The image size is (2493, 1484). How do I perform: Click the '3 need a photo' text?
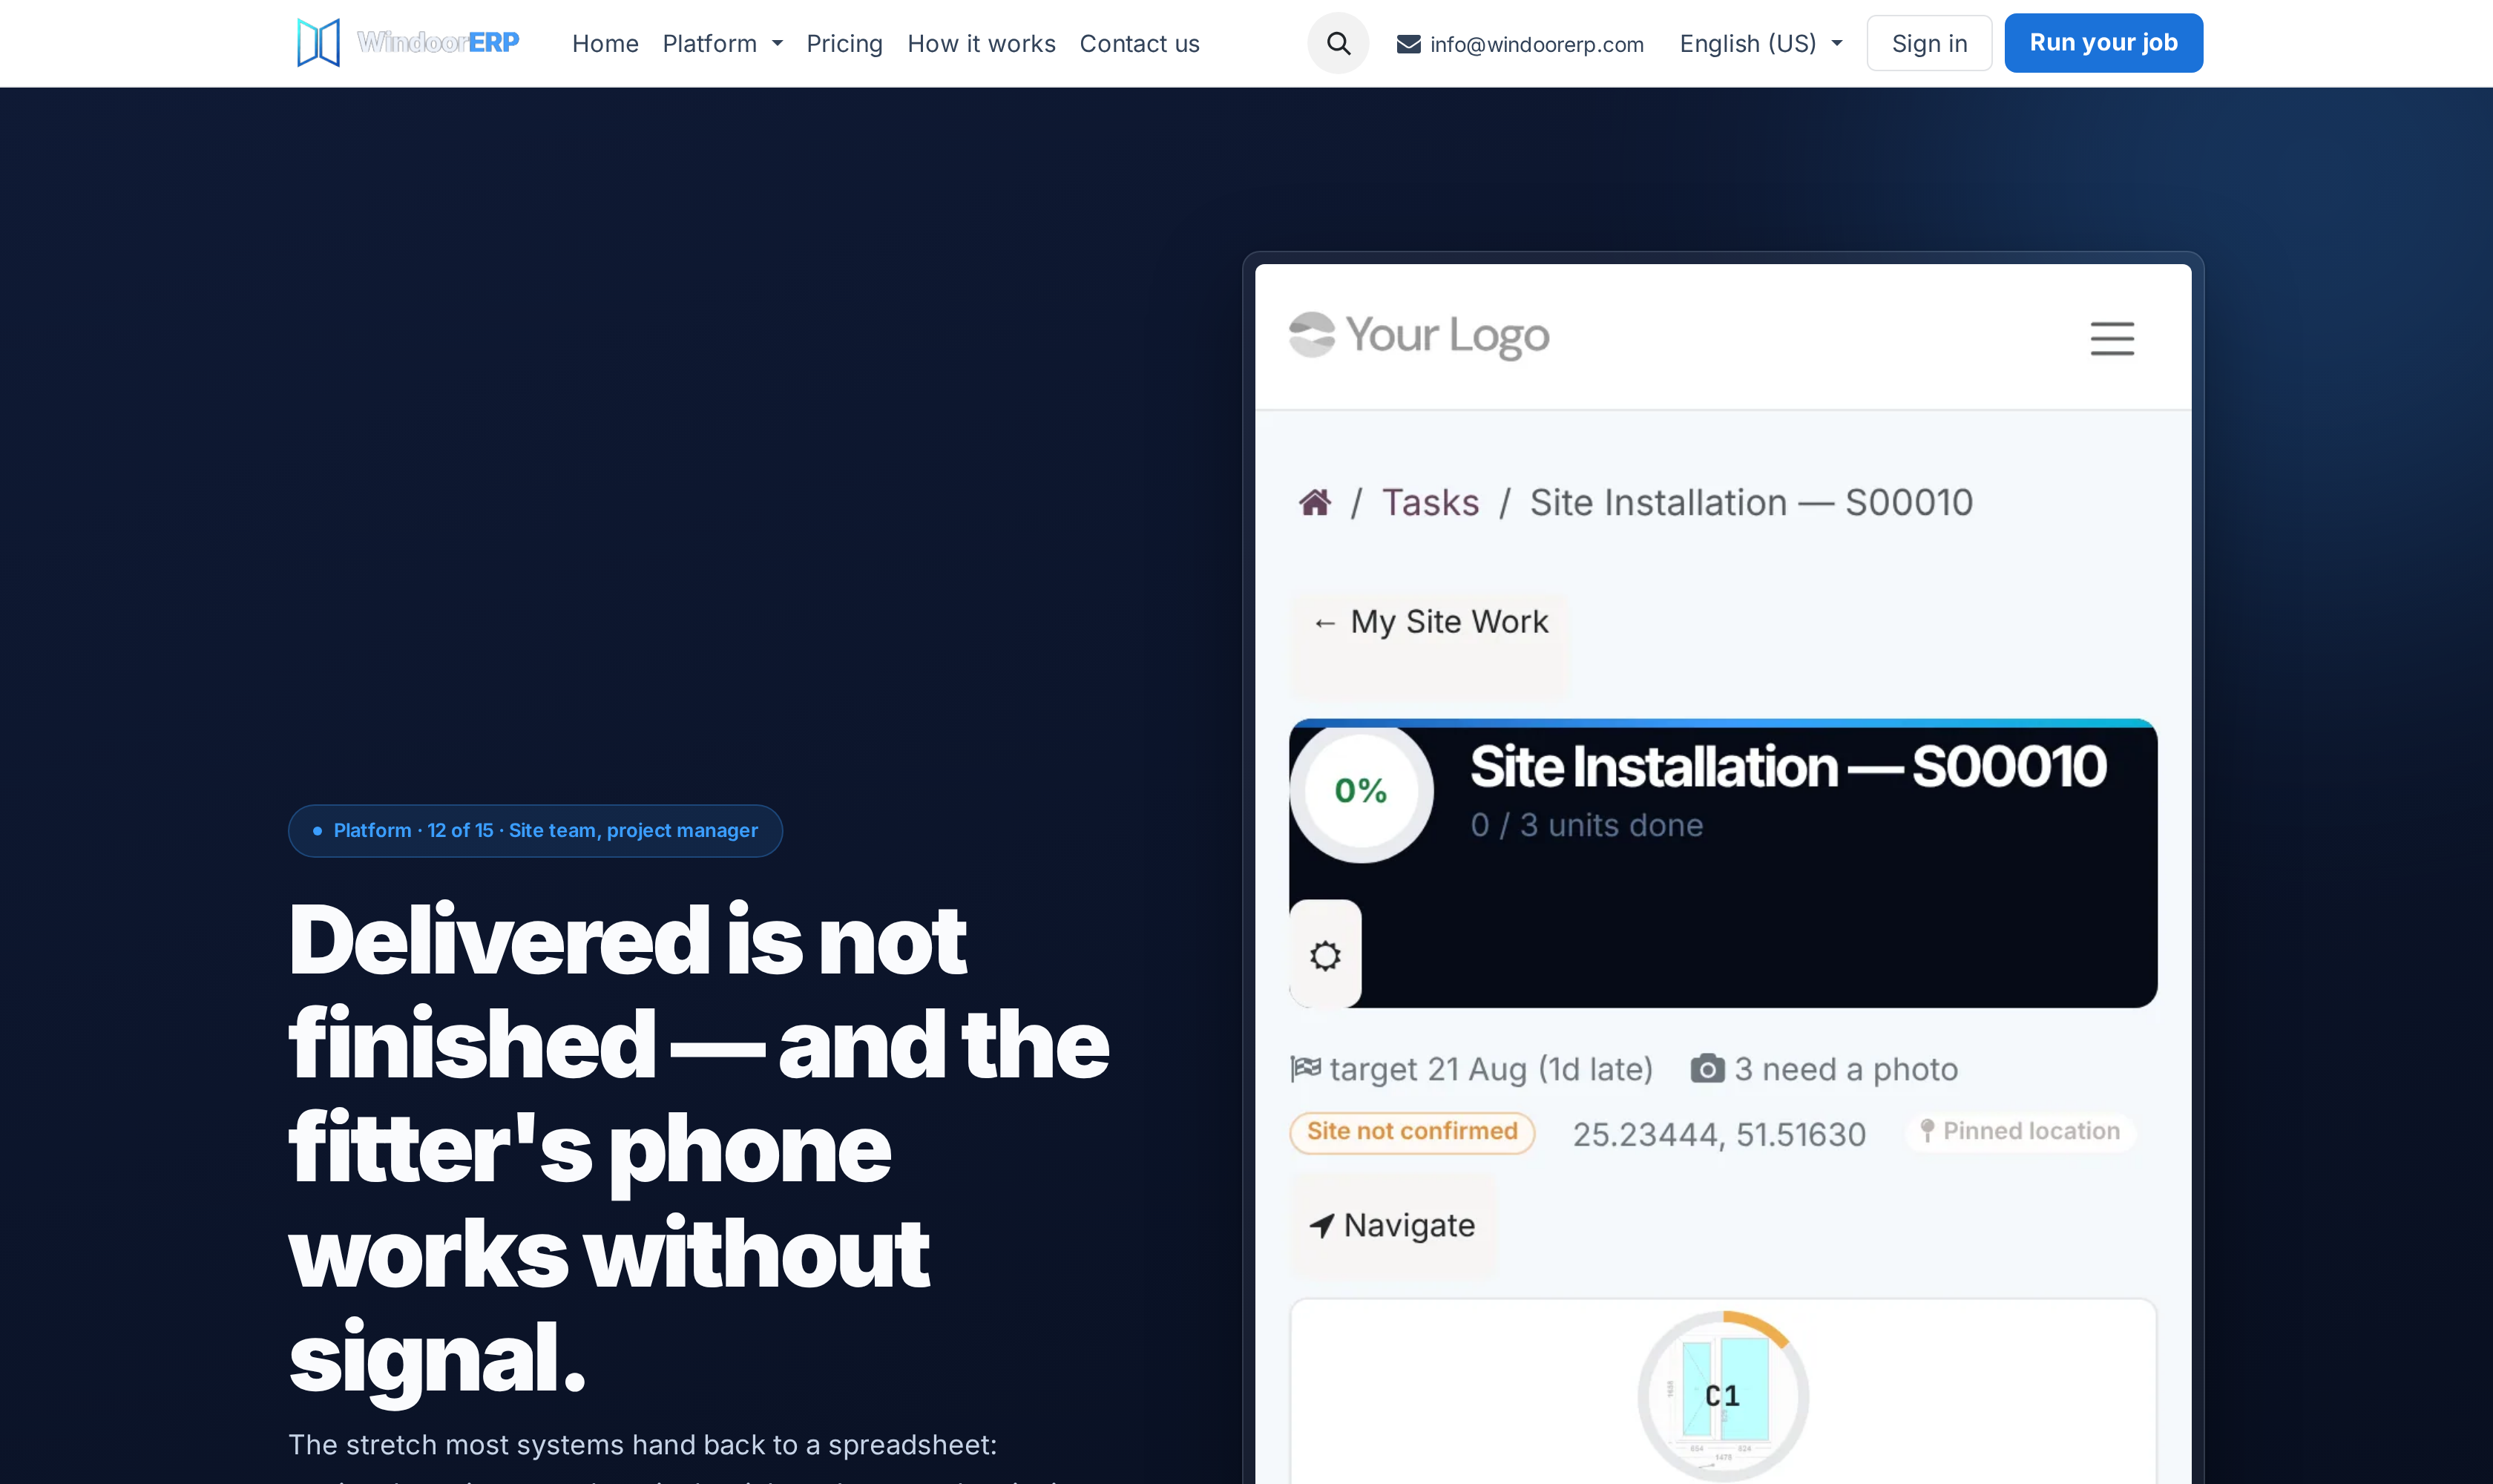point(1846,1069)
